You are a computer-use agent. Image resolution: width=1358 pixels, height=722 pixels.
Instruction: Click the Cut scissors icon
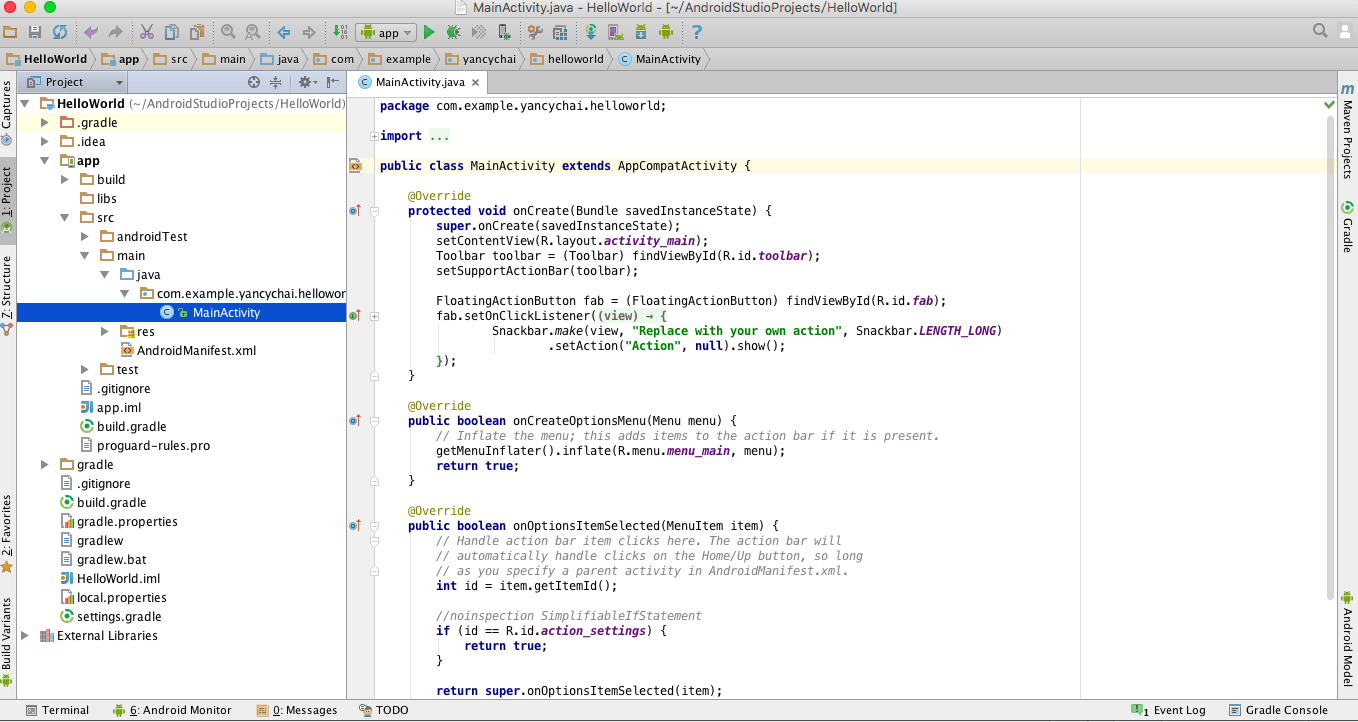(147, 32)
